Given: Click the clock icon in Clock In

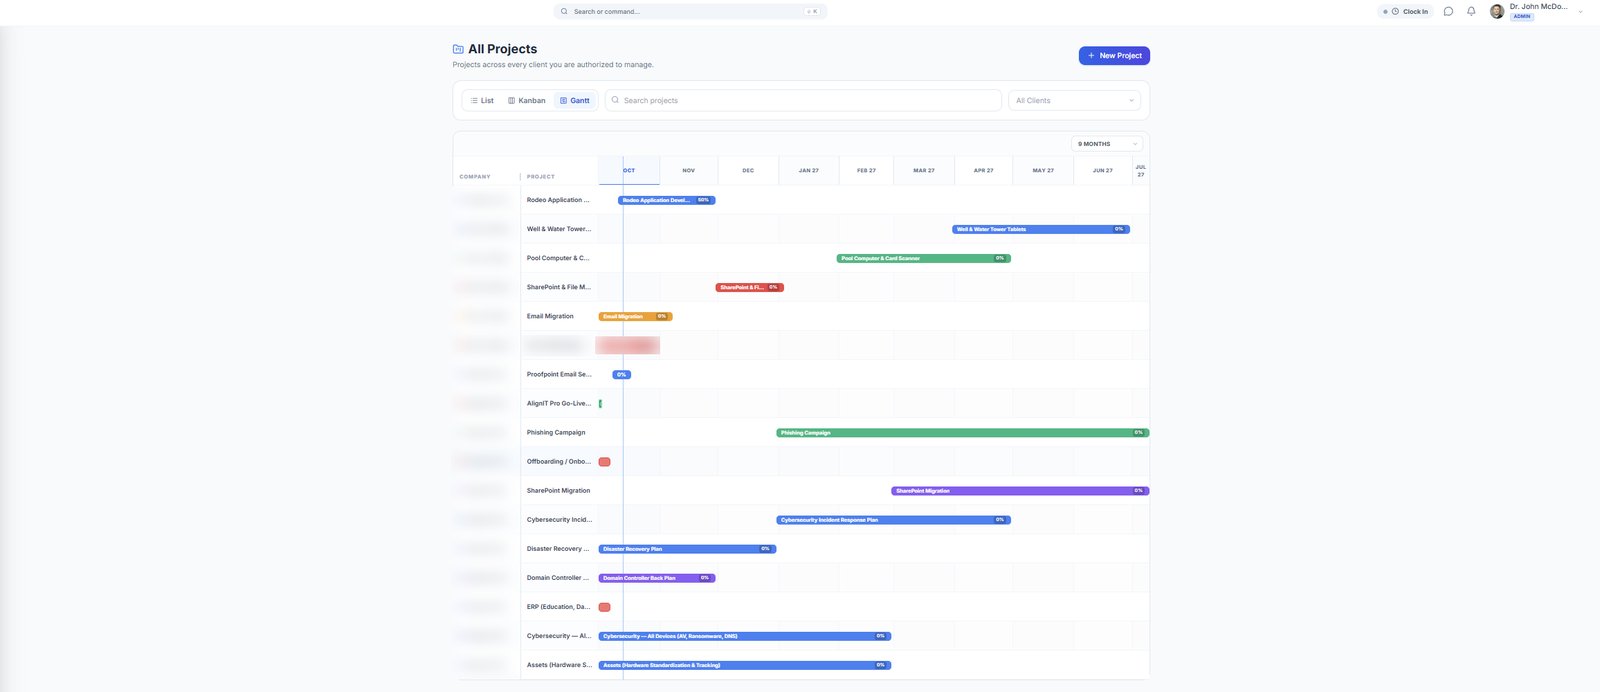Looking at the screenshot, I should click(1395, 11).
